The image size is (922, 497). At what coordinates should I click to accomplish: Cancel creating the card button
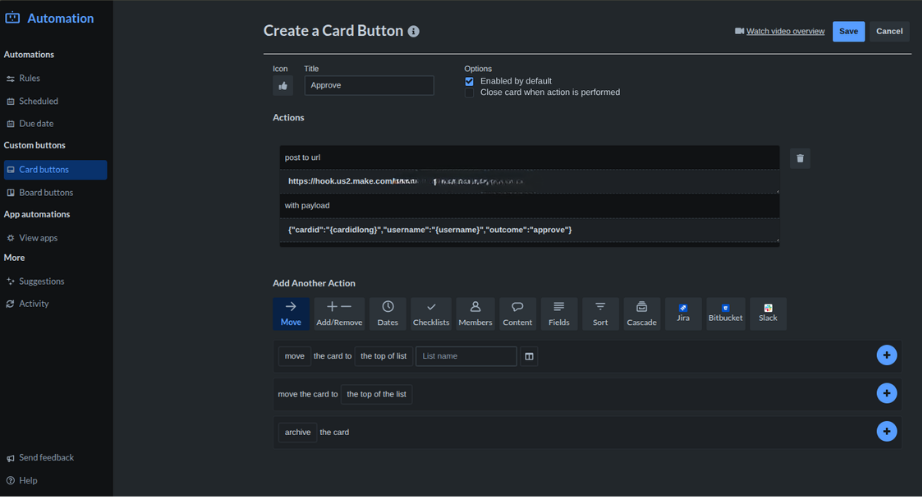(x=889, y=31)
